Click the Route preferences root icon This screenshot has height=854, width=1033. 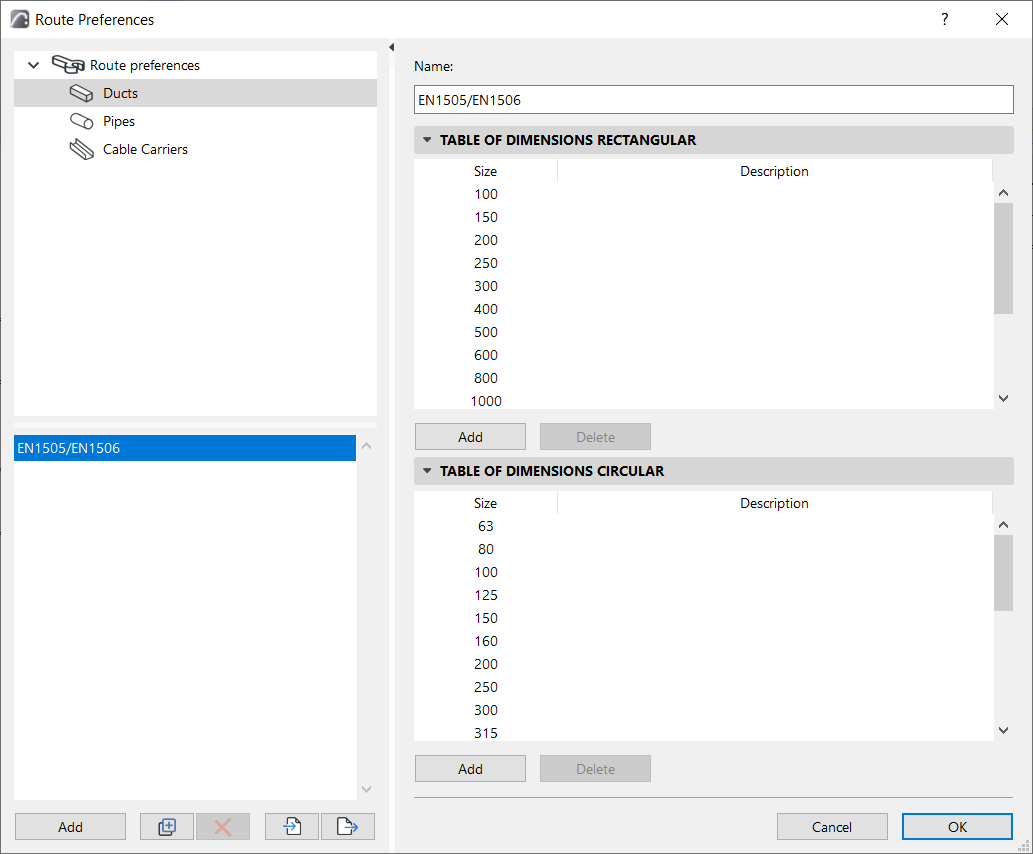point(68,65)
